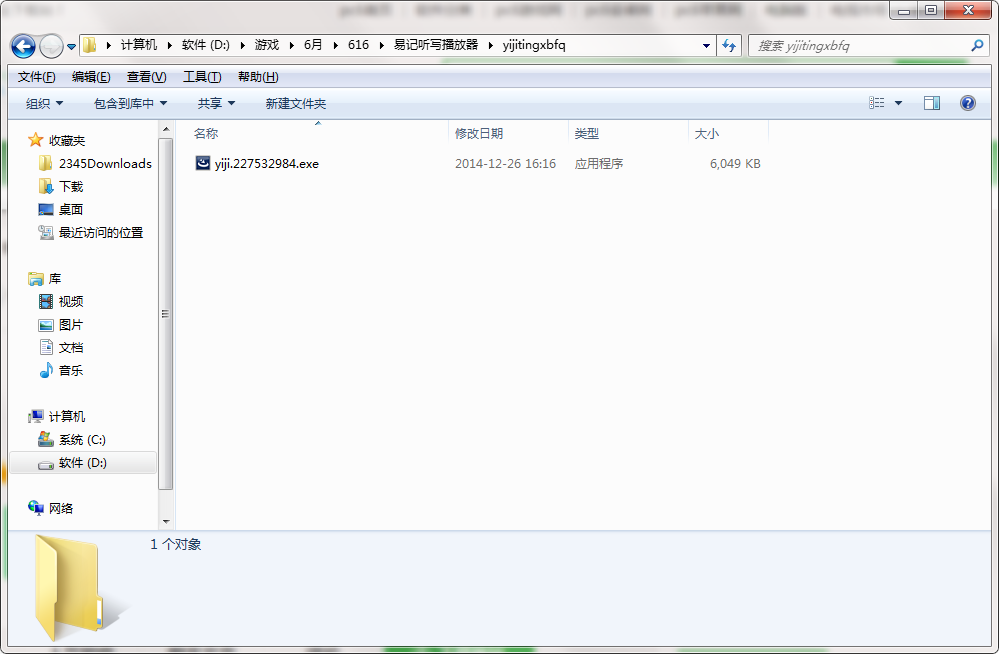This screenshot has height=654, width=999.
Task: Select 2345Downloads folder
Action: (x=105, y=164)
